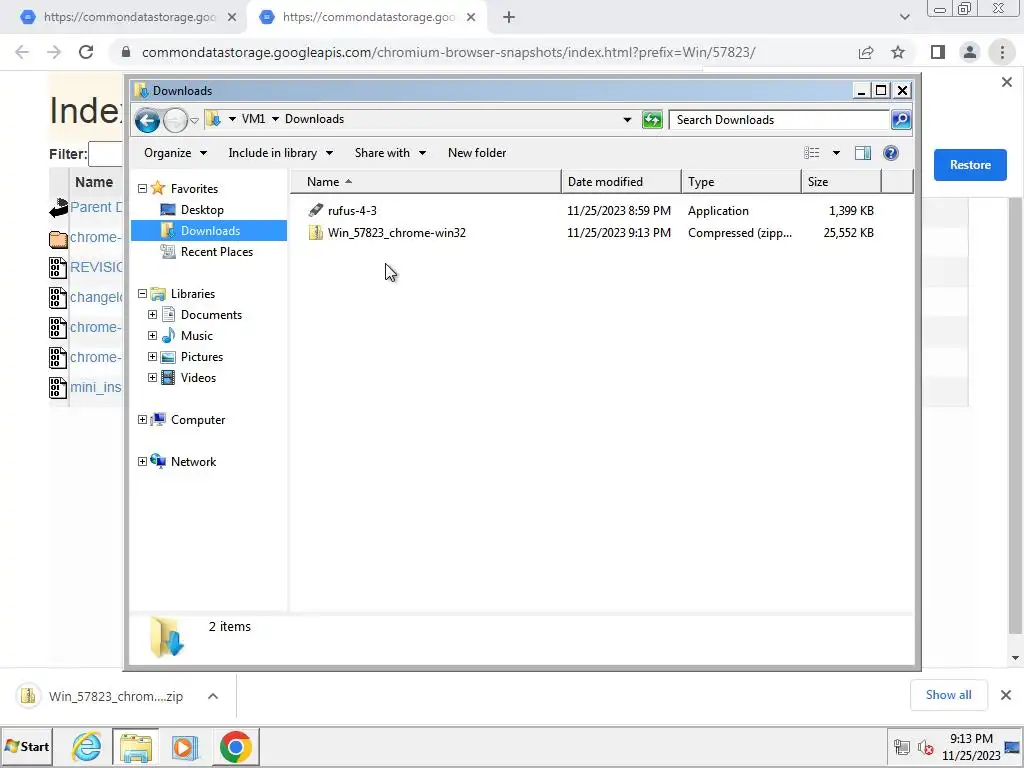Screen dimensions: 1024x768
Task: Click the network icon in system tray
Action: 902,747
